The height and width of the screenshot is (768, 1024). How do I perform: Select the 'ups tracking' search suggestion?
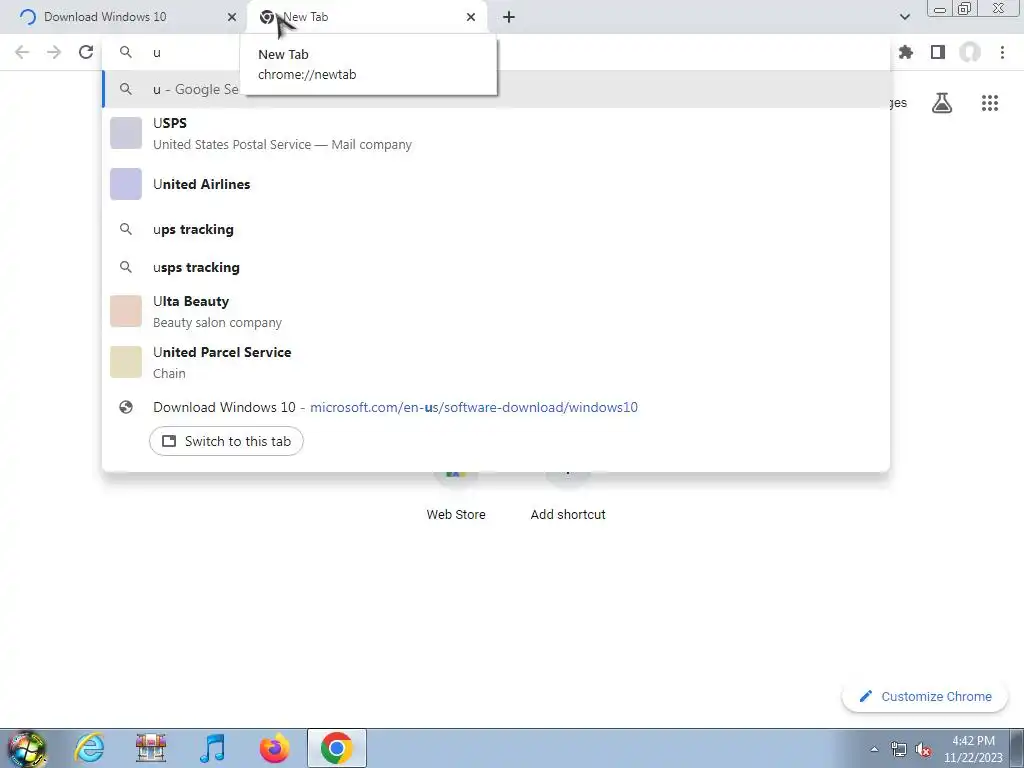[x=496, y=229]
